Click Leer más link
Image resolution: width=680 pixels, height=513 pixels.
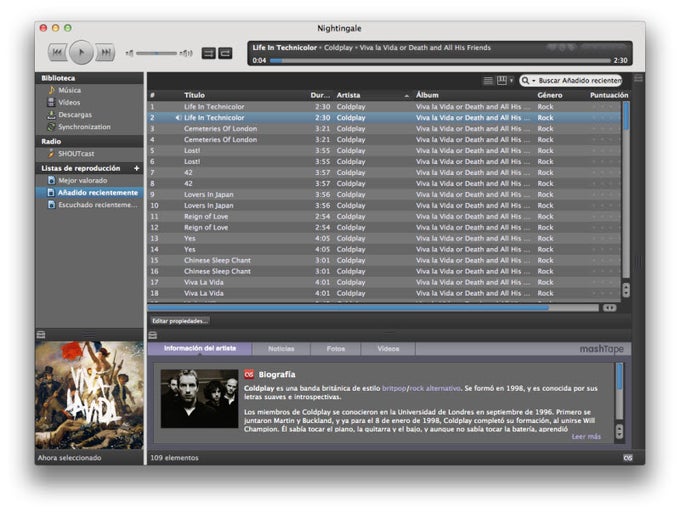tap(586, 436)
